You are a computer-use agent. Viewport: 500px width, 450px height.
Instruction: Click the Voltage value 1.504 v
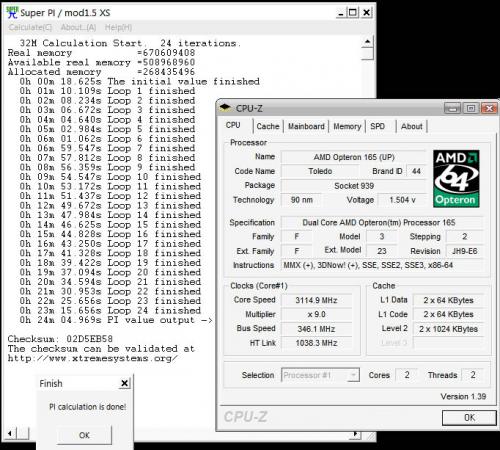[x=402, y=200]
